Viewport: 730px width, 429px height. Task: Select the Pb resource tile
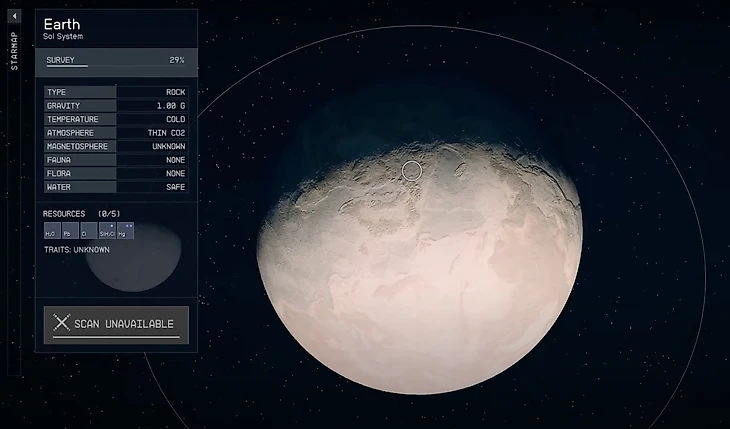(x=70, y=231)
